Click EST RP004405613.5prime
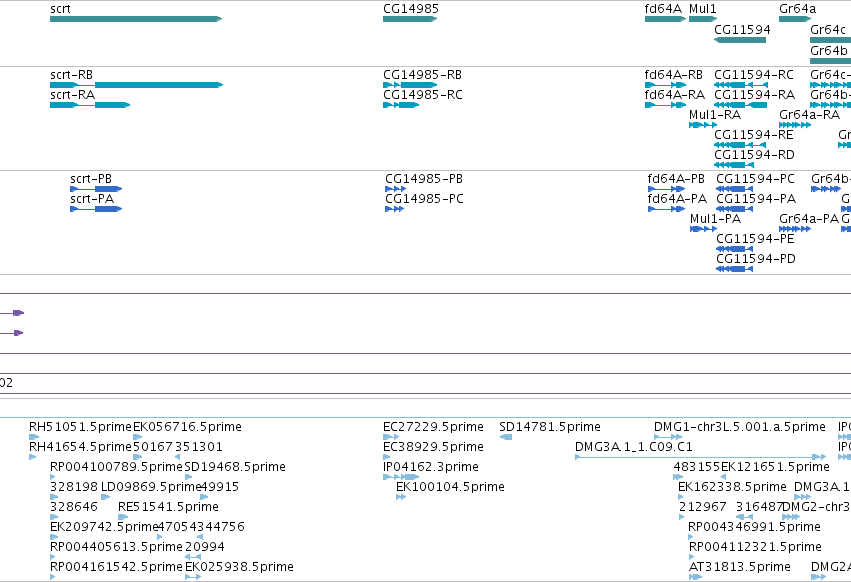 point(53,557)
